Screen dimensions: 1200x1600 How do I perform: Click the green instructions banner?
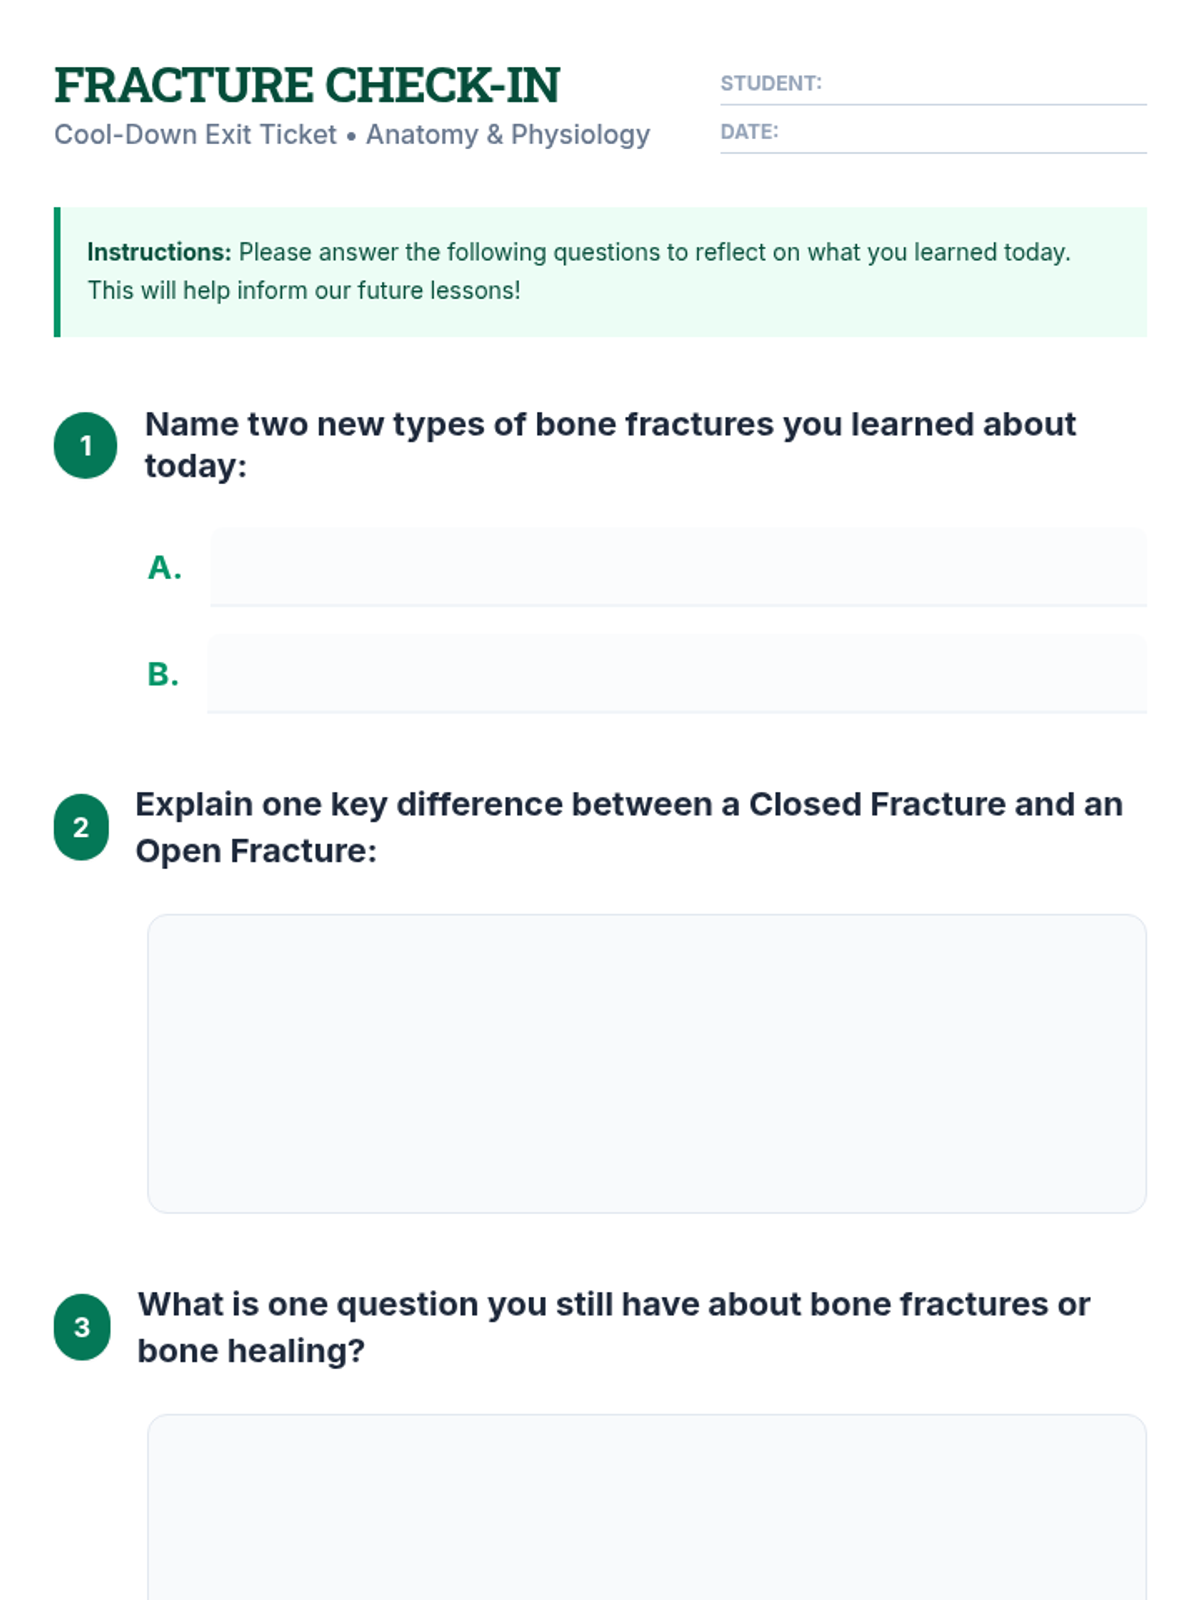pos(600,272)
